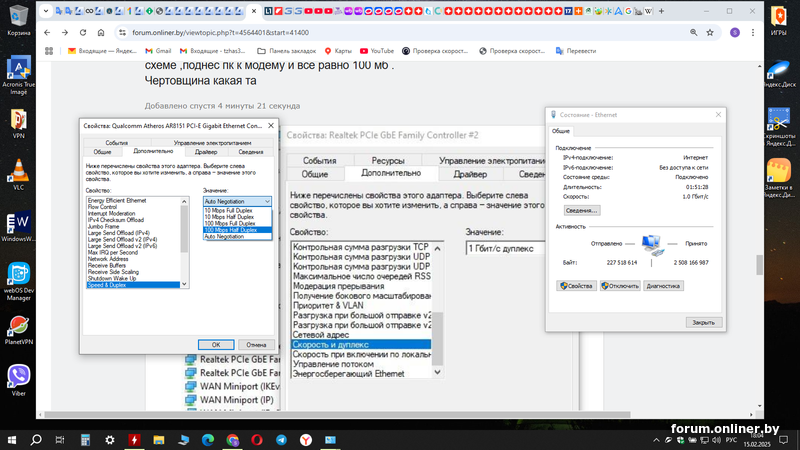Open Yandex Browser from the taskbar

pos(306,440)
